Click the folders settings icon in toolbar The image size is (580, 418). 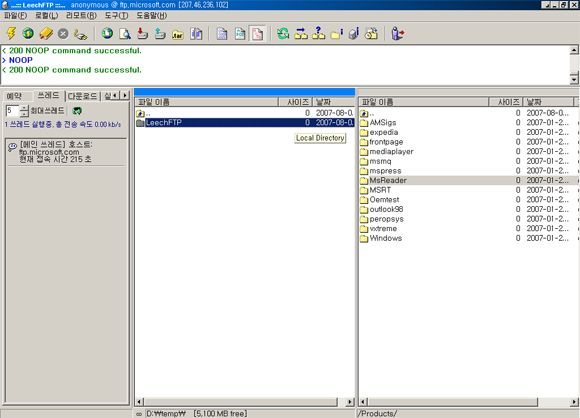coord(372,34)
